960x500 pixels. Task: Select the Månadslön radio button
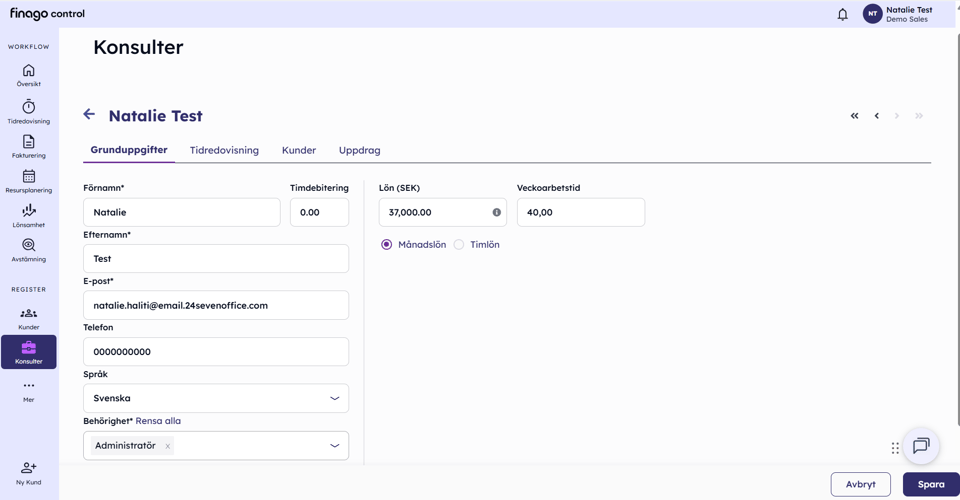click(x=386, y=244)
